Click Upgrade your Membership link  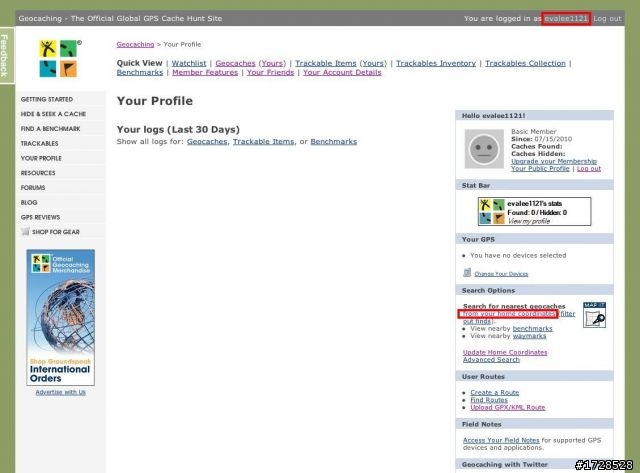click(x=554, y=161)
